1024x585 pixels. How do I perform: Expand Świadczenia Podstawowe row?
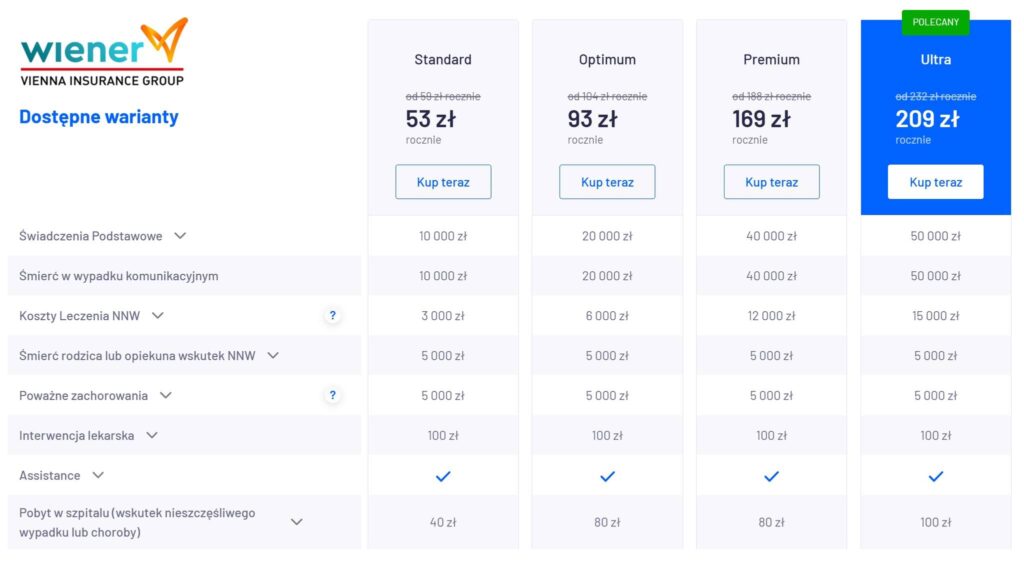pos(180,236)
